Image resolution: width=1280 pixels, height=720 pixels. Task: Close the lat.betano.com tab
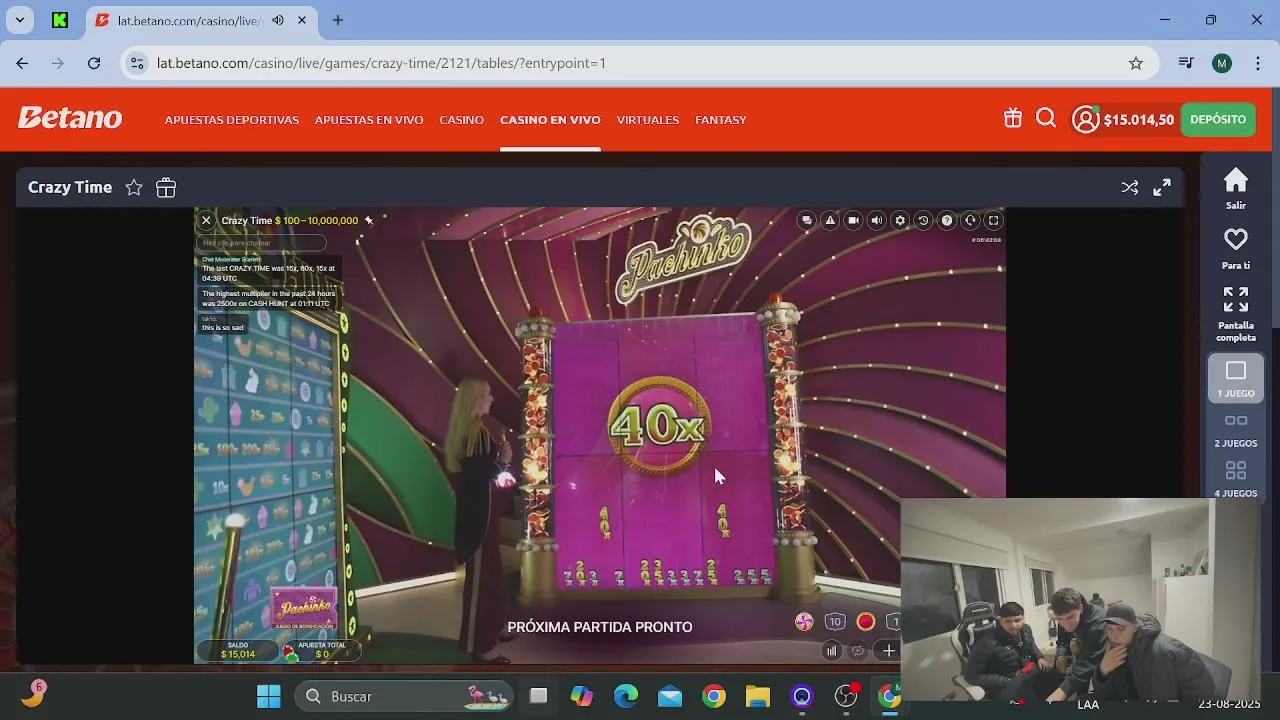pos(302,20)
